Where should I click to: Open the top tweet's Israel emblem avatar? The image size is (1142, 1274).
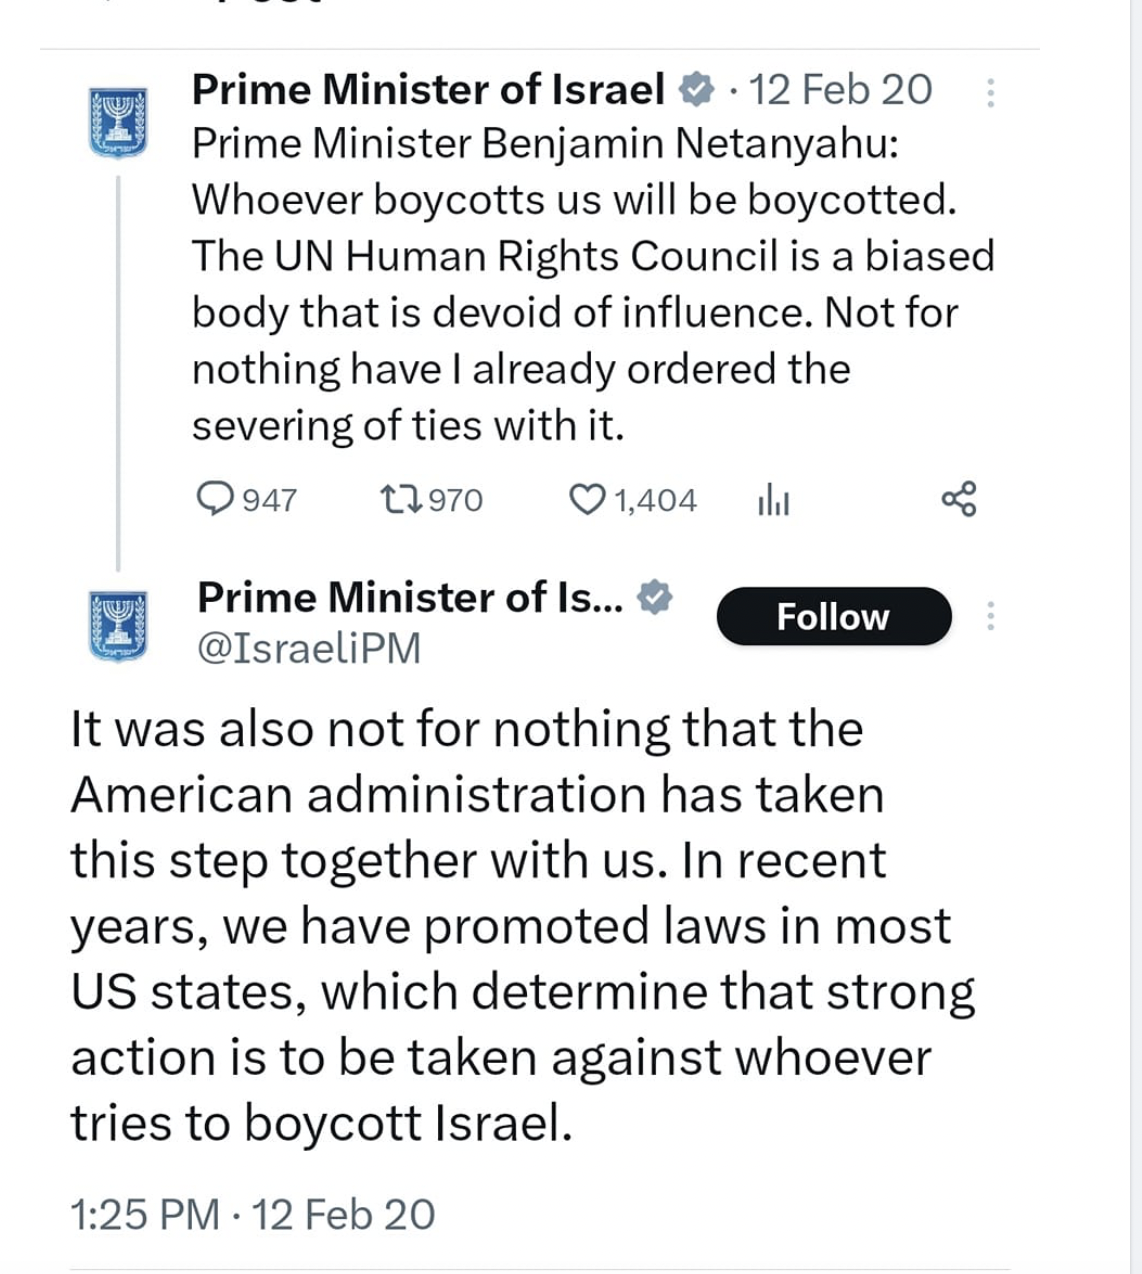coord(118,122)
